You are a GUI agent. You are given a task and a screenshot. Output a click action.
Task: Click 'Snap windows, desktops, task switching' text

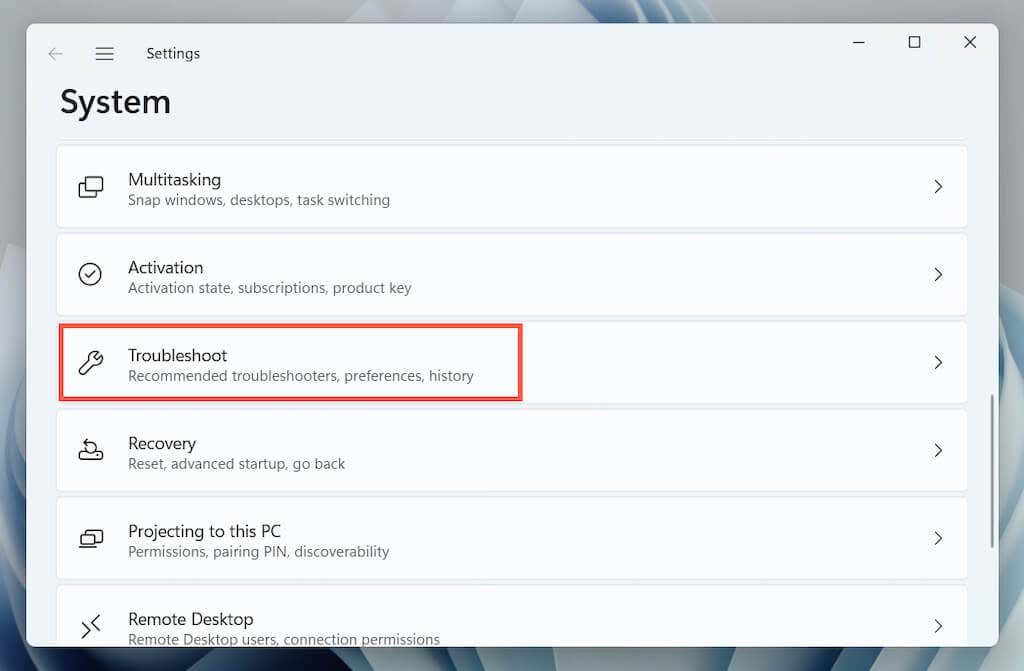click(259, 200)
